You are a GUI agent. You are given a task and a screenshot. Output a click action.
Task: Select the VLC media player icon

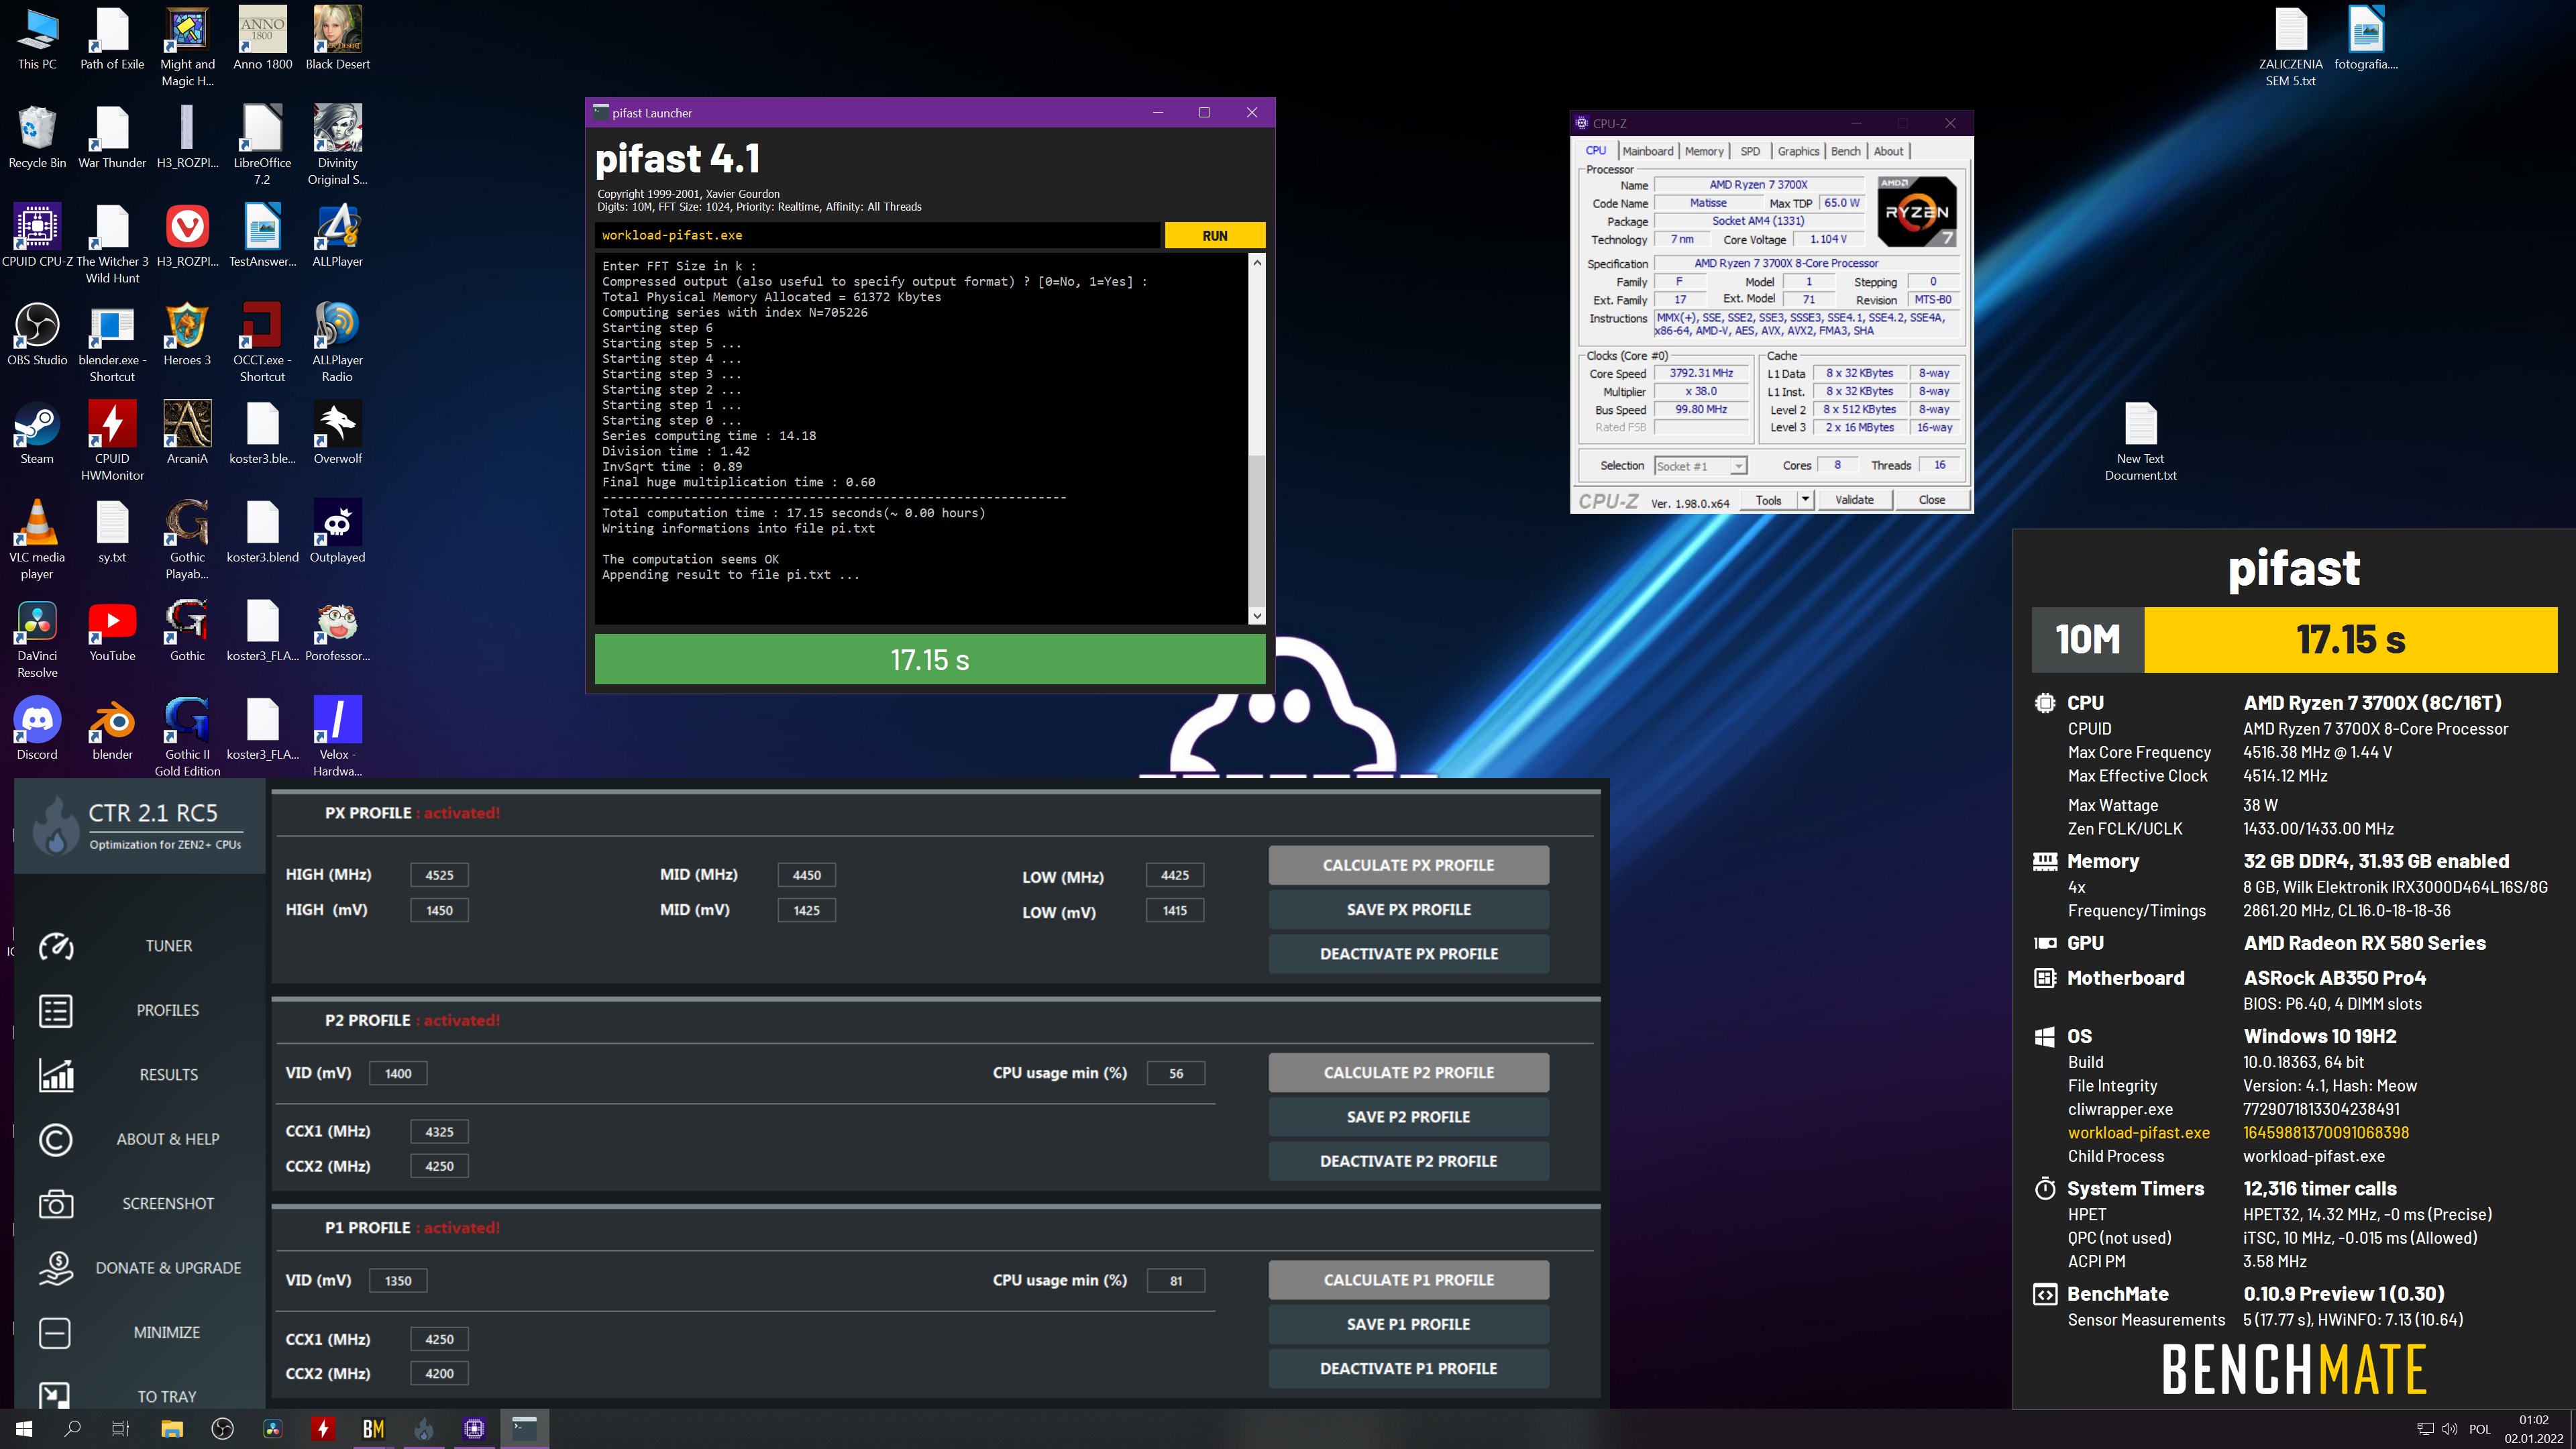(x=37, y=540)
